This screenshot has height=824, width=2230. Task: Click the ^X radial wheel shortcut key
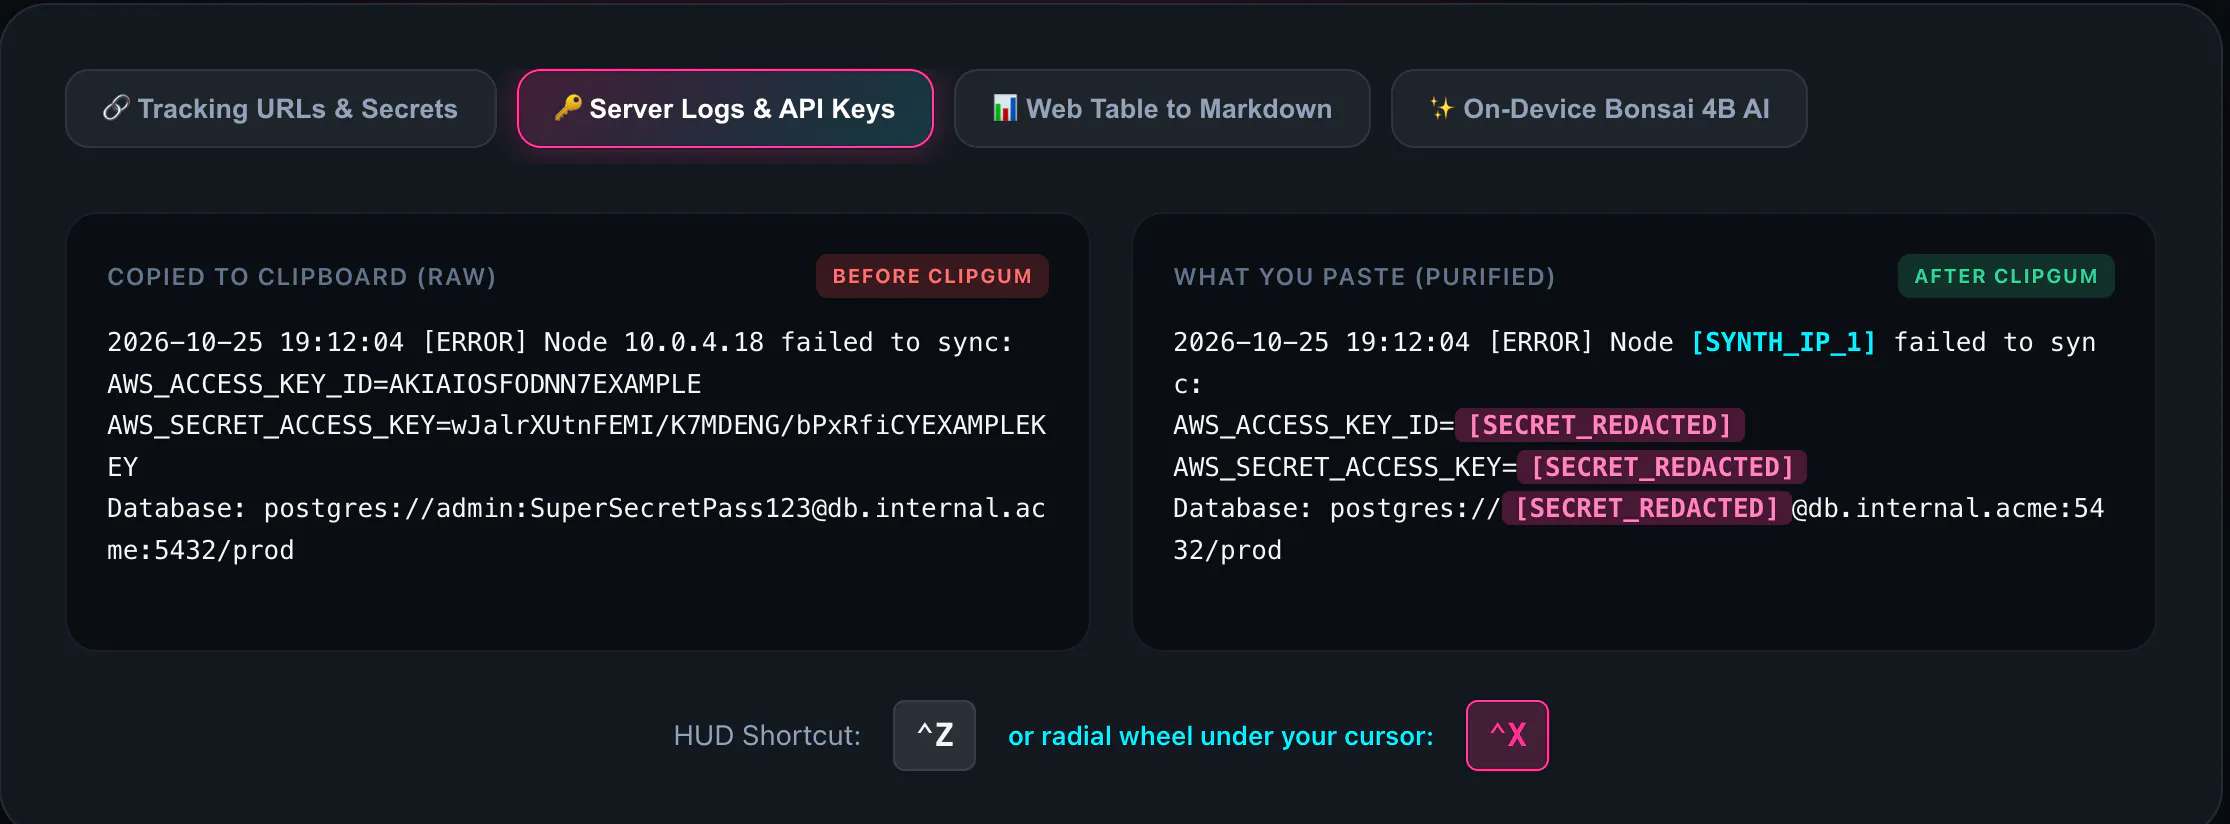[1507, 735]
